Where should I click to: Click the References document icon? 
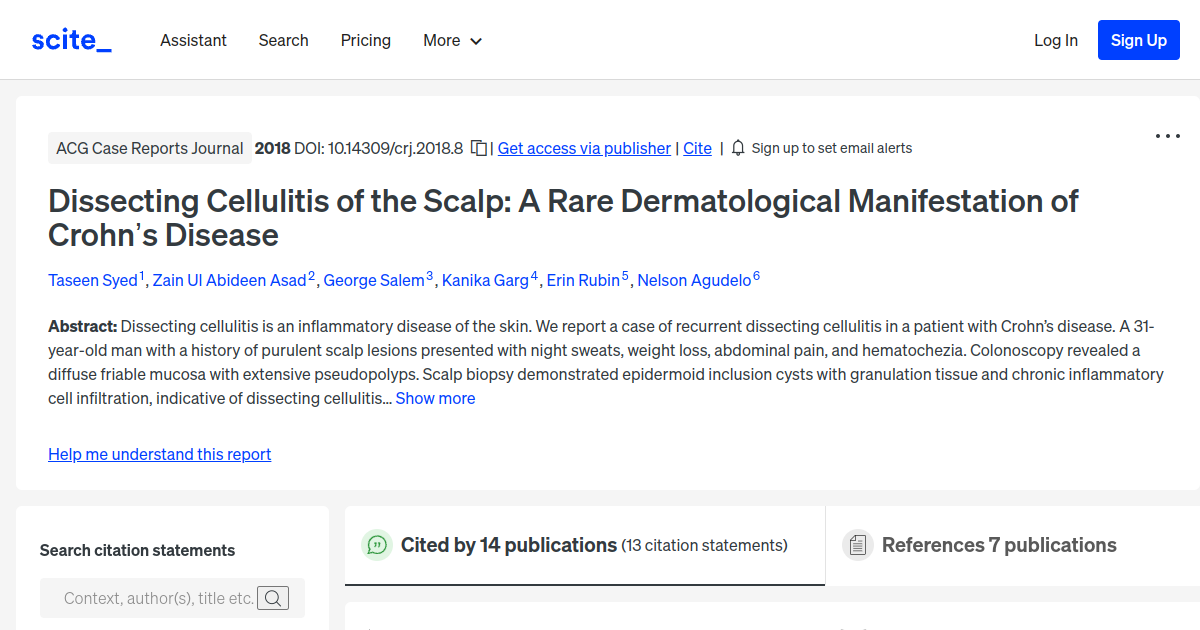pyautogui.click(x=858, y=545)
